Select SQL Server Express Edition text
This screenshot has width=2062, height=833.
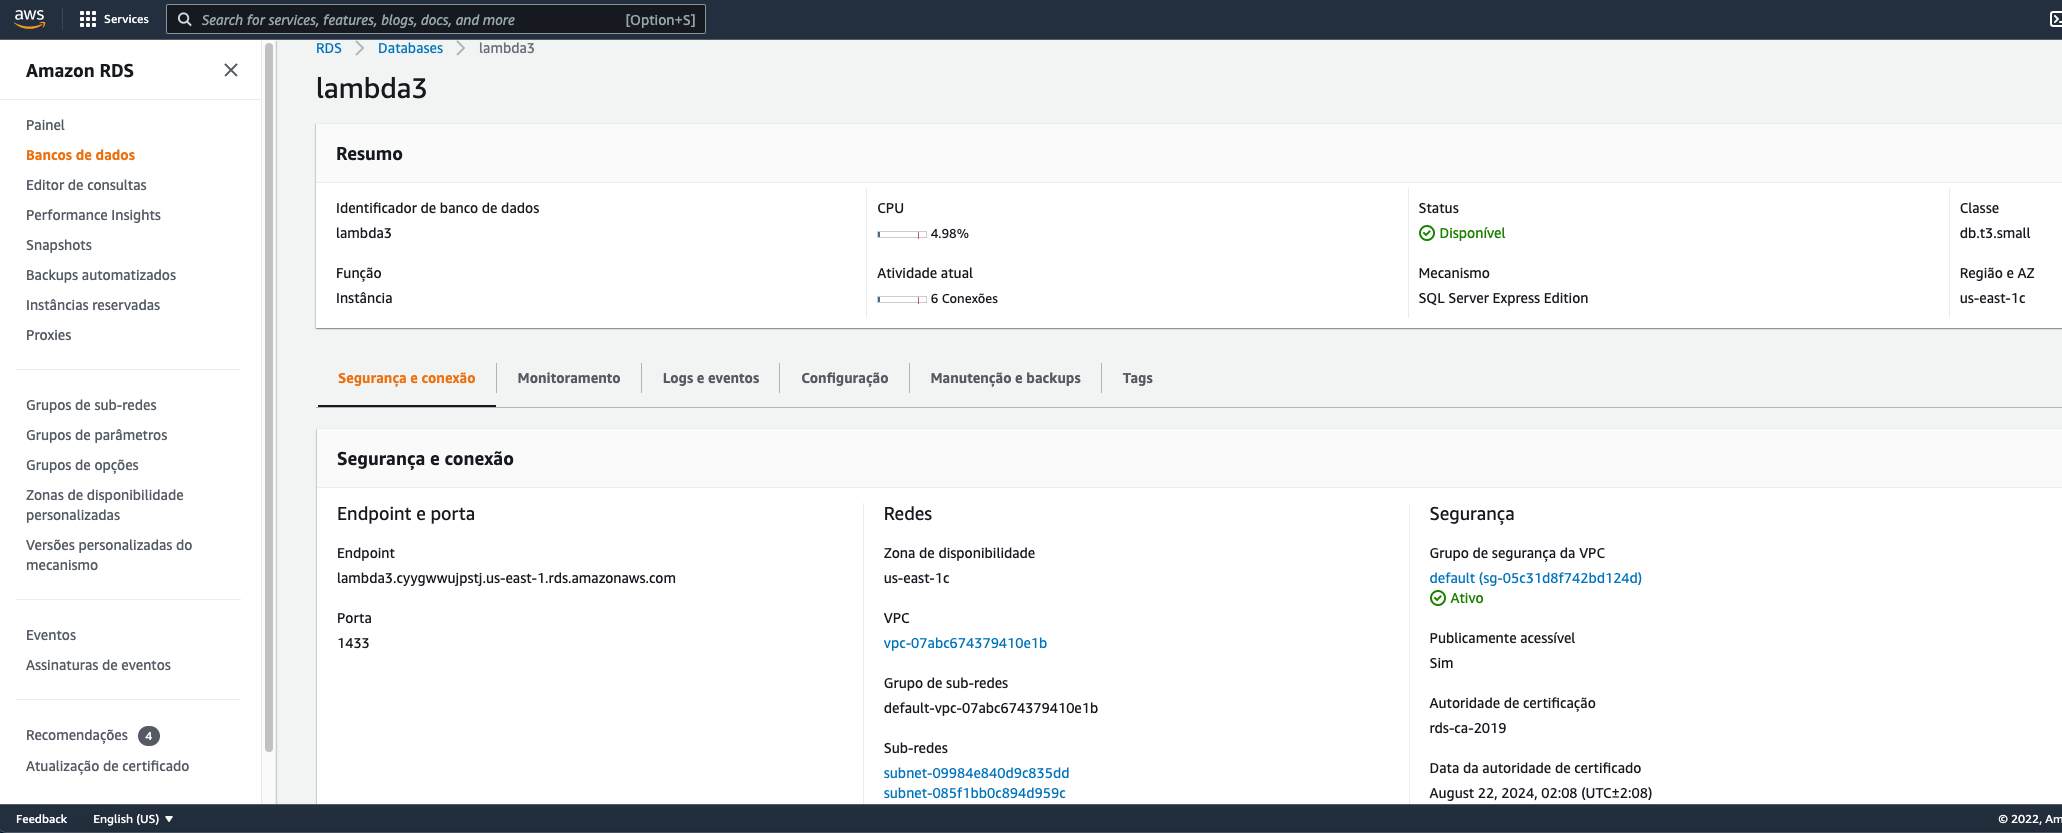(x=1503, y=298)
